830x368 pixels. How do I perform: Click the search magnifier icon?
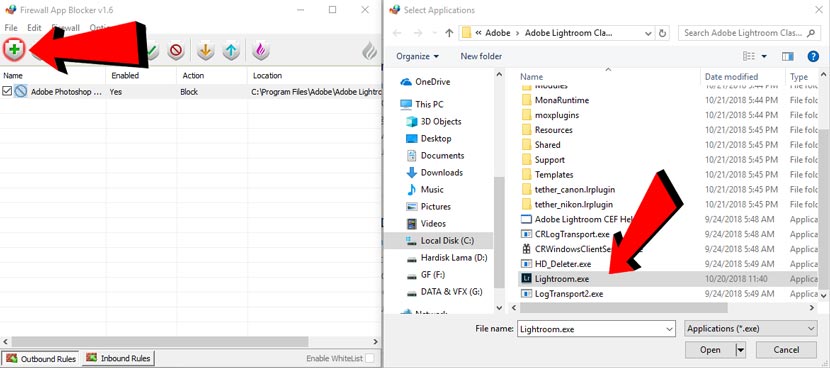[x=810, y=33]
